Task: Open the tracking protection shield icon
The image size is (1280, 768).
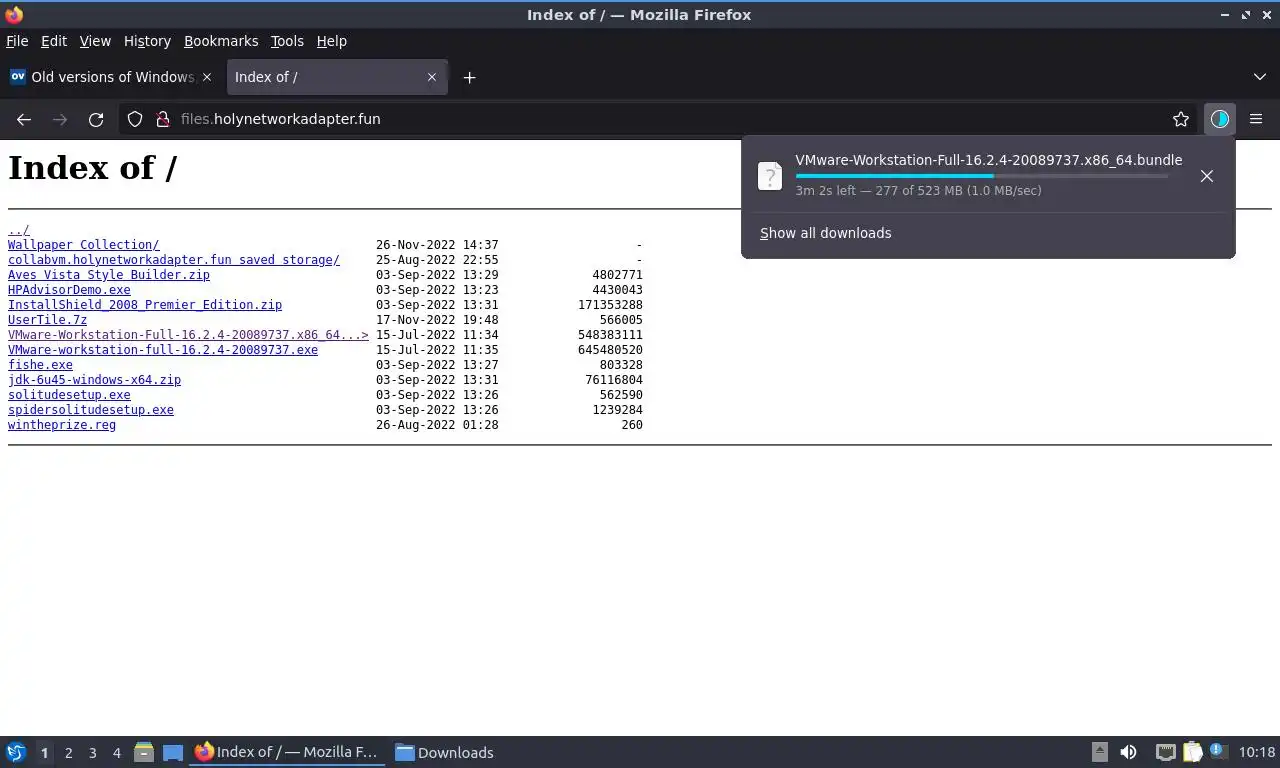Action: (135, 119)
